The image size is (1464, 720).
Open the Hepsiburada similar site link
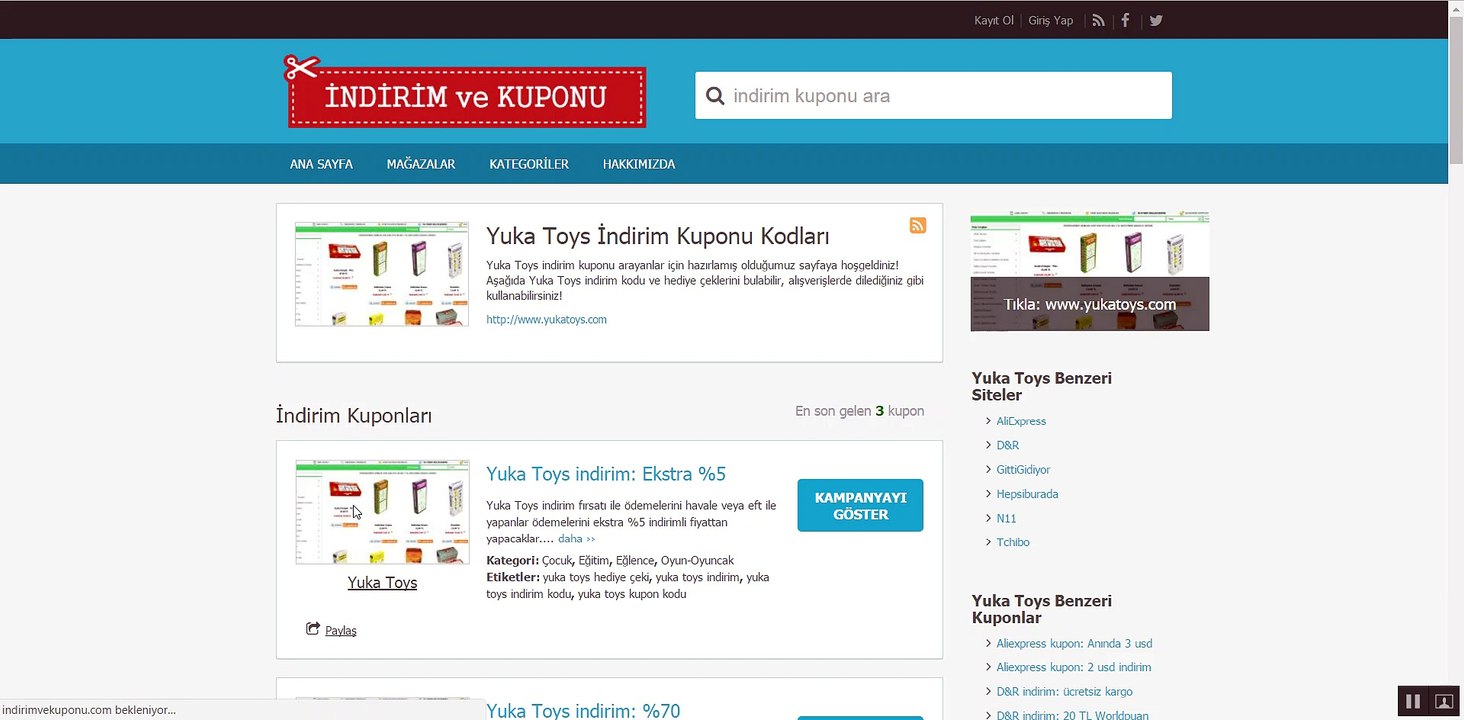click(1027, 494)
